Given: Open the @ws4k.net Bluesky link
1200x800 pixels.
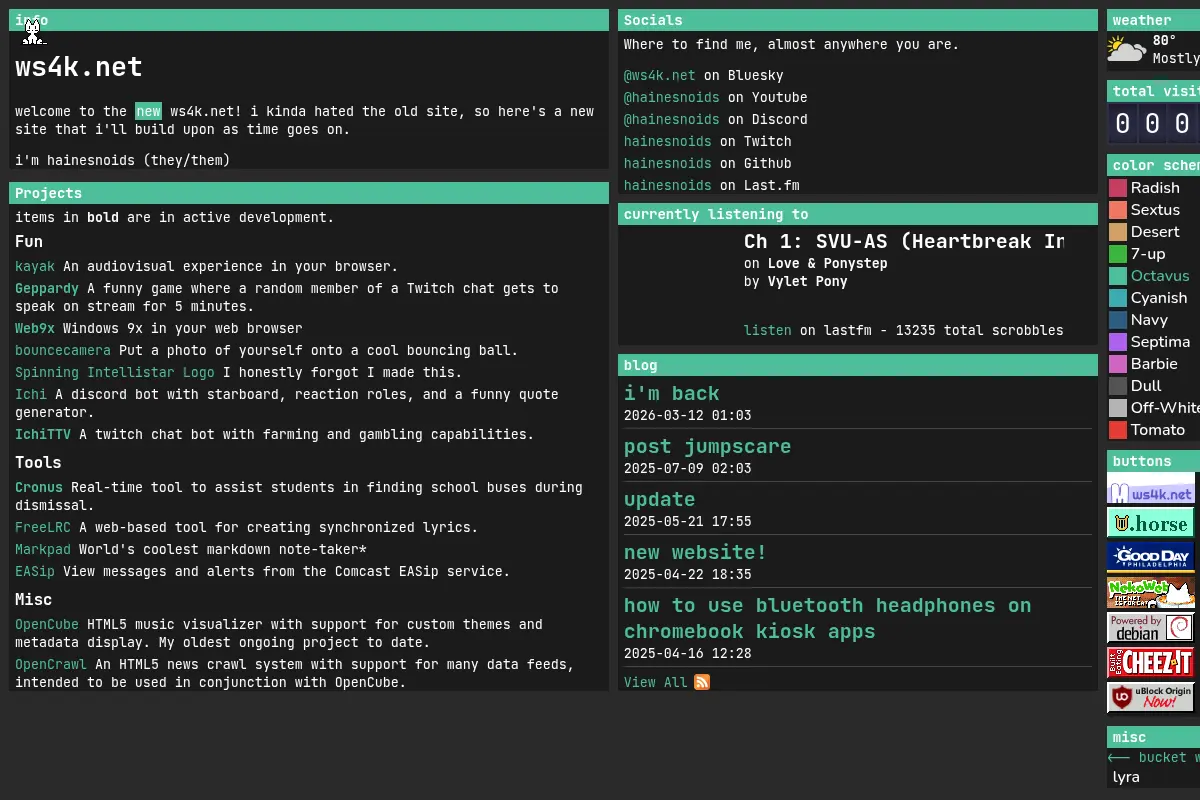Looking at the screenshot, I should [659, 76].
